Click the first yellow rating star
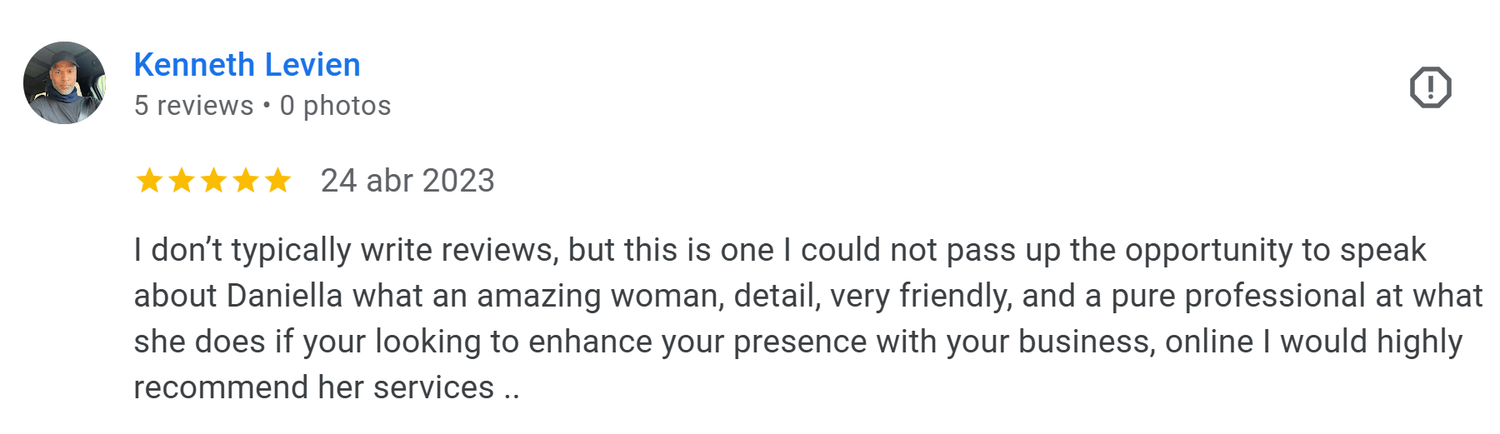 [149, 181]
